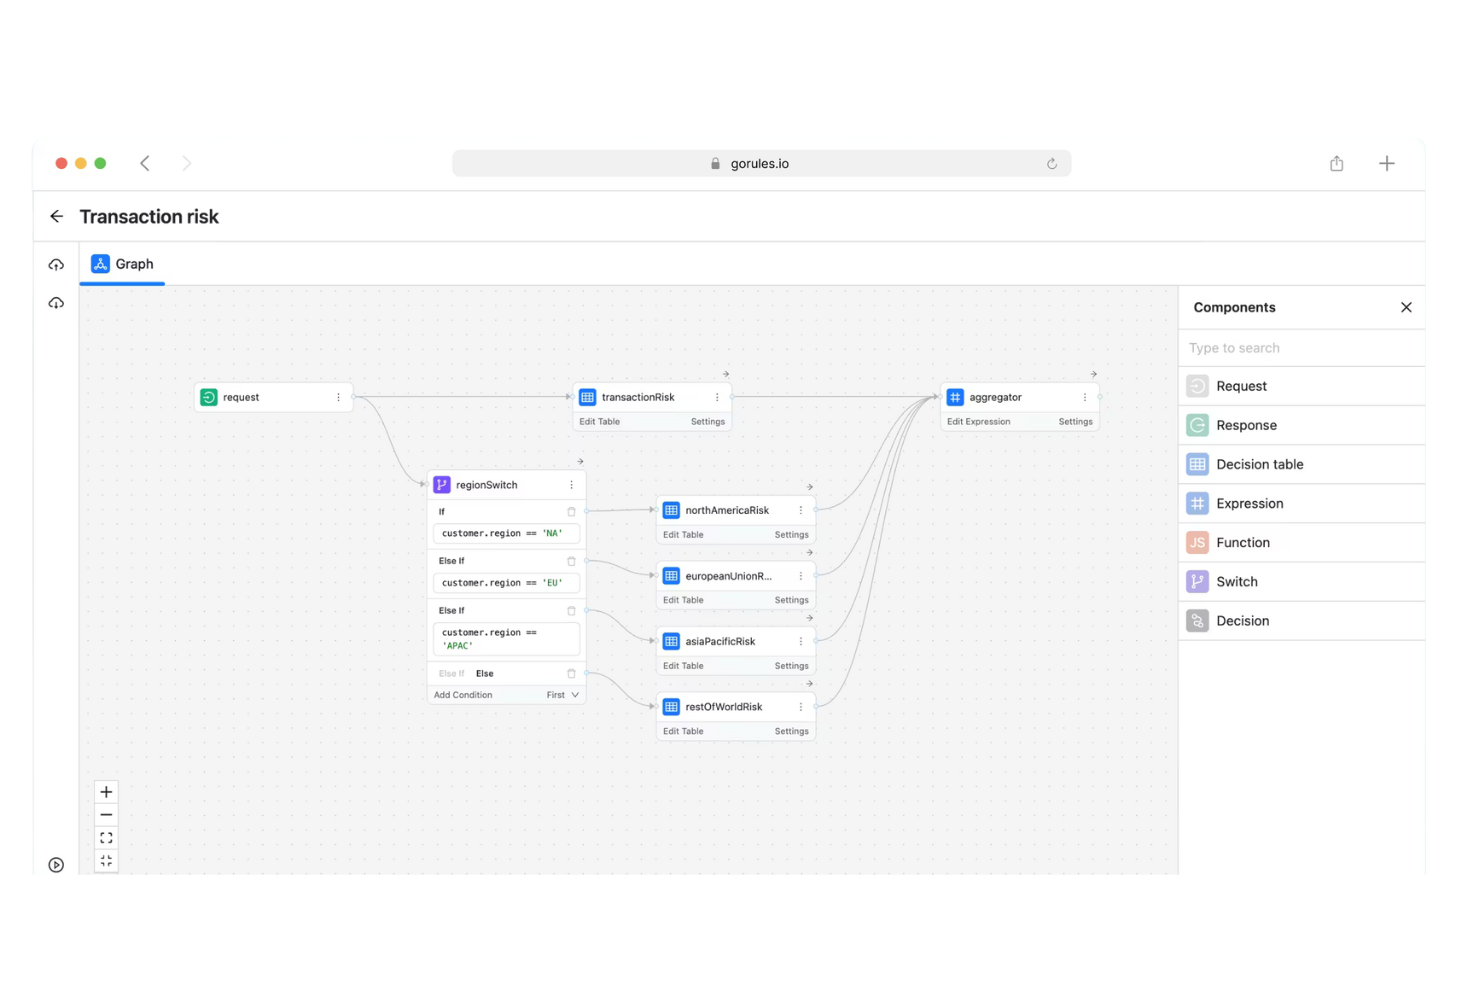
Task: Click Settings on restOfWorldRisk node
Action: tap(790, 731)
